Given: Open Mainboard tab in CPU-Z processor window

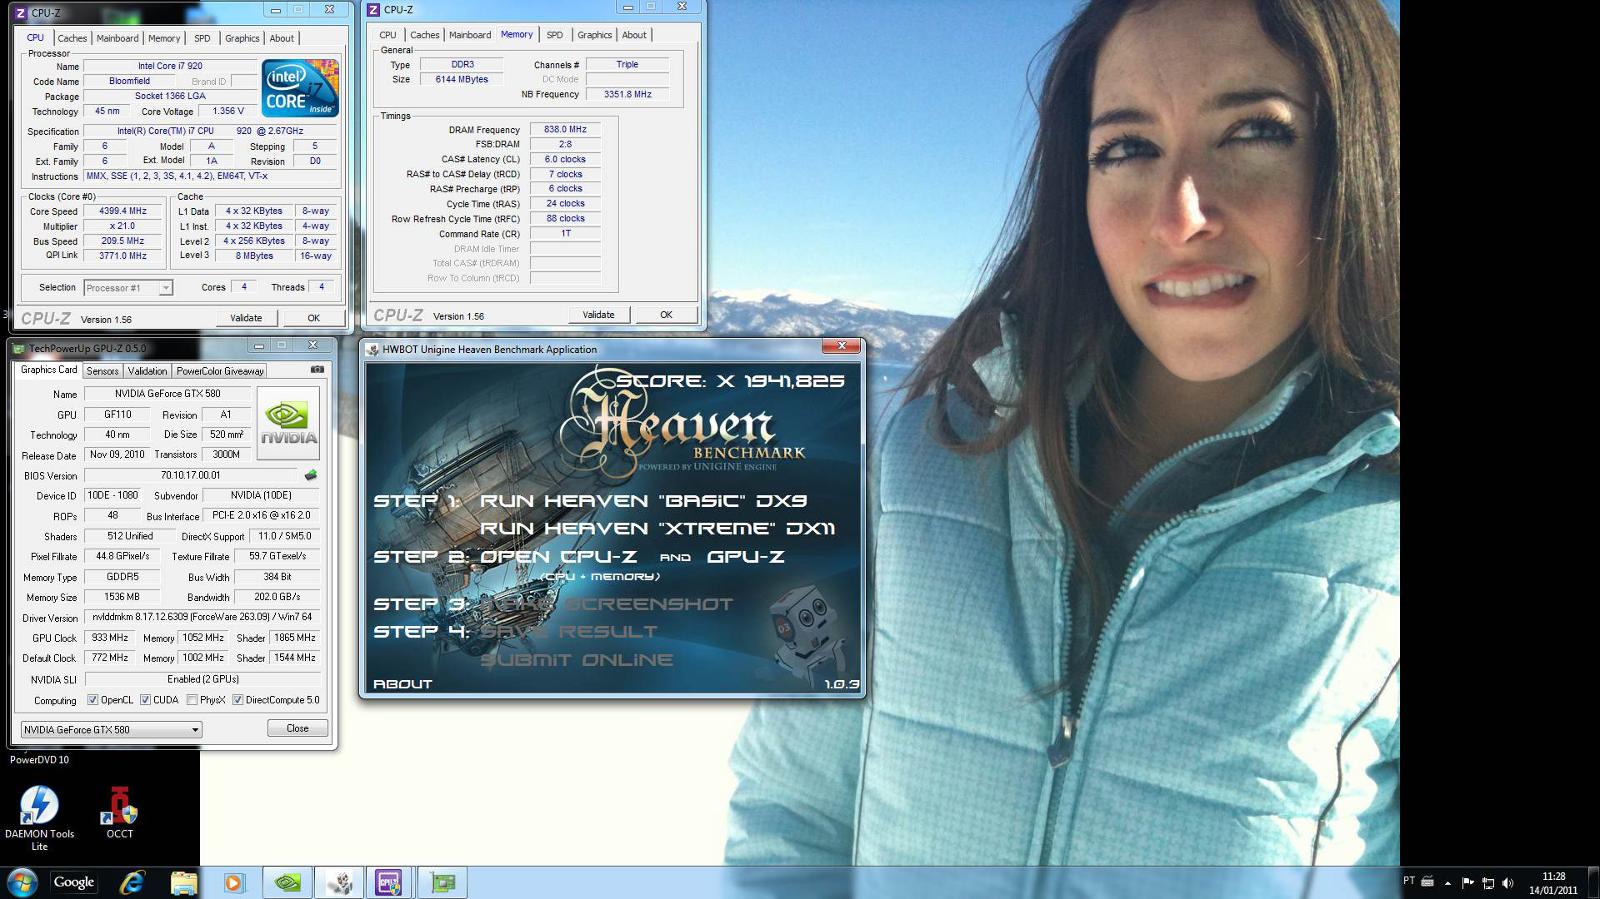Looking at the screenshot, I should [x=117, y=38].
